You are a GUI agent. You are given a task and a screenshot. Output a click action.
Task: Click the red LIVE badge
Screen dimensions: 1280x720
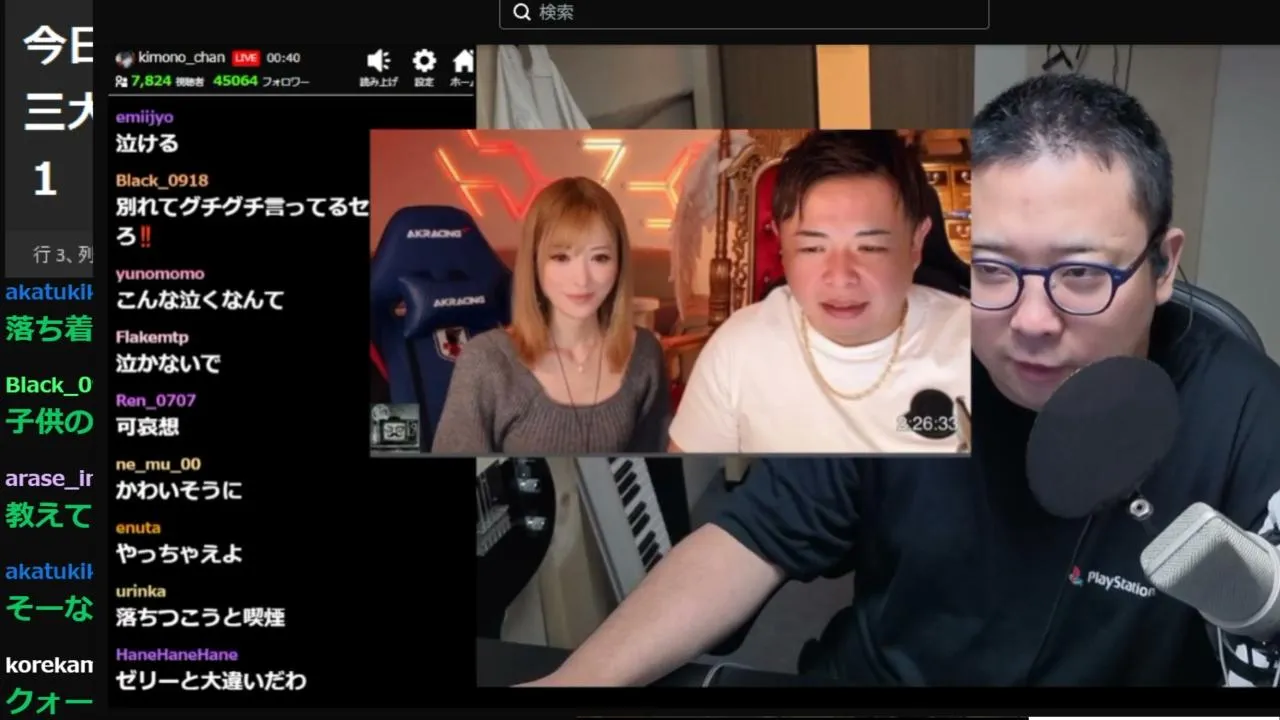coord(245,58)
